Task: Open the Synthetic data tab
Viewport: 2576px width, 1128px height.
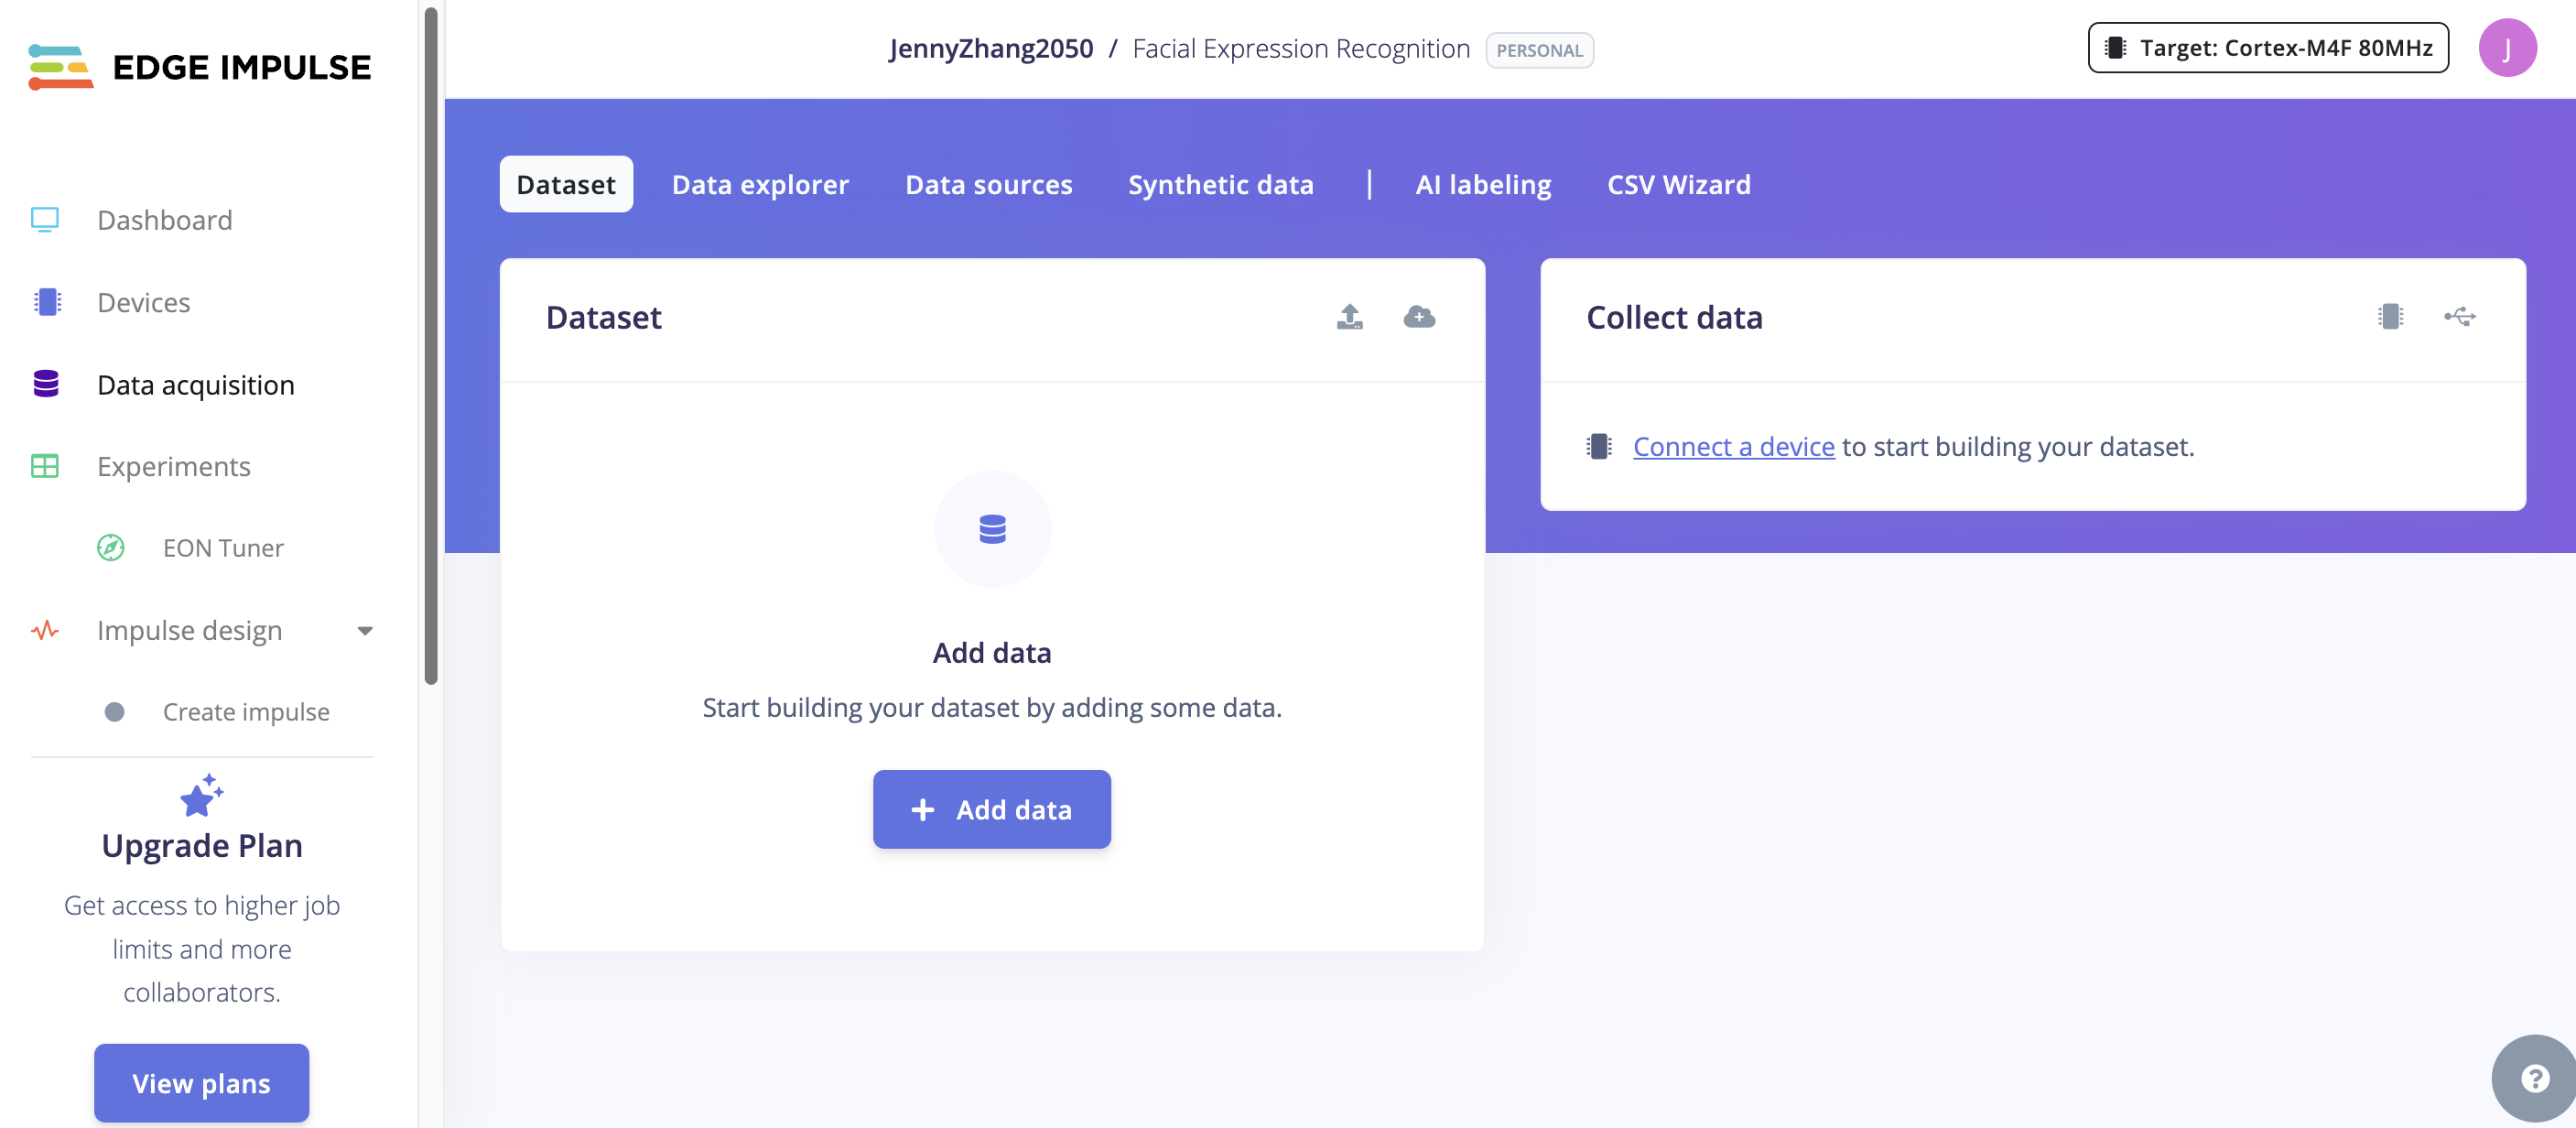Action: [1220, 184]
